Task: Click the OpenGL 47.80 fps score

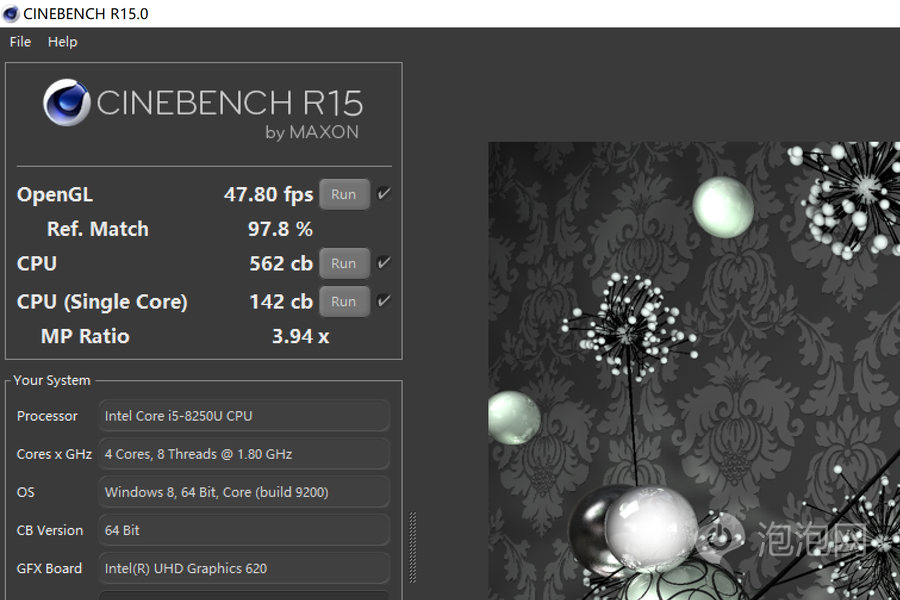Action: point(268,195)
